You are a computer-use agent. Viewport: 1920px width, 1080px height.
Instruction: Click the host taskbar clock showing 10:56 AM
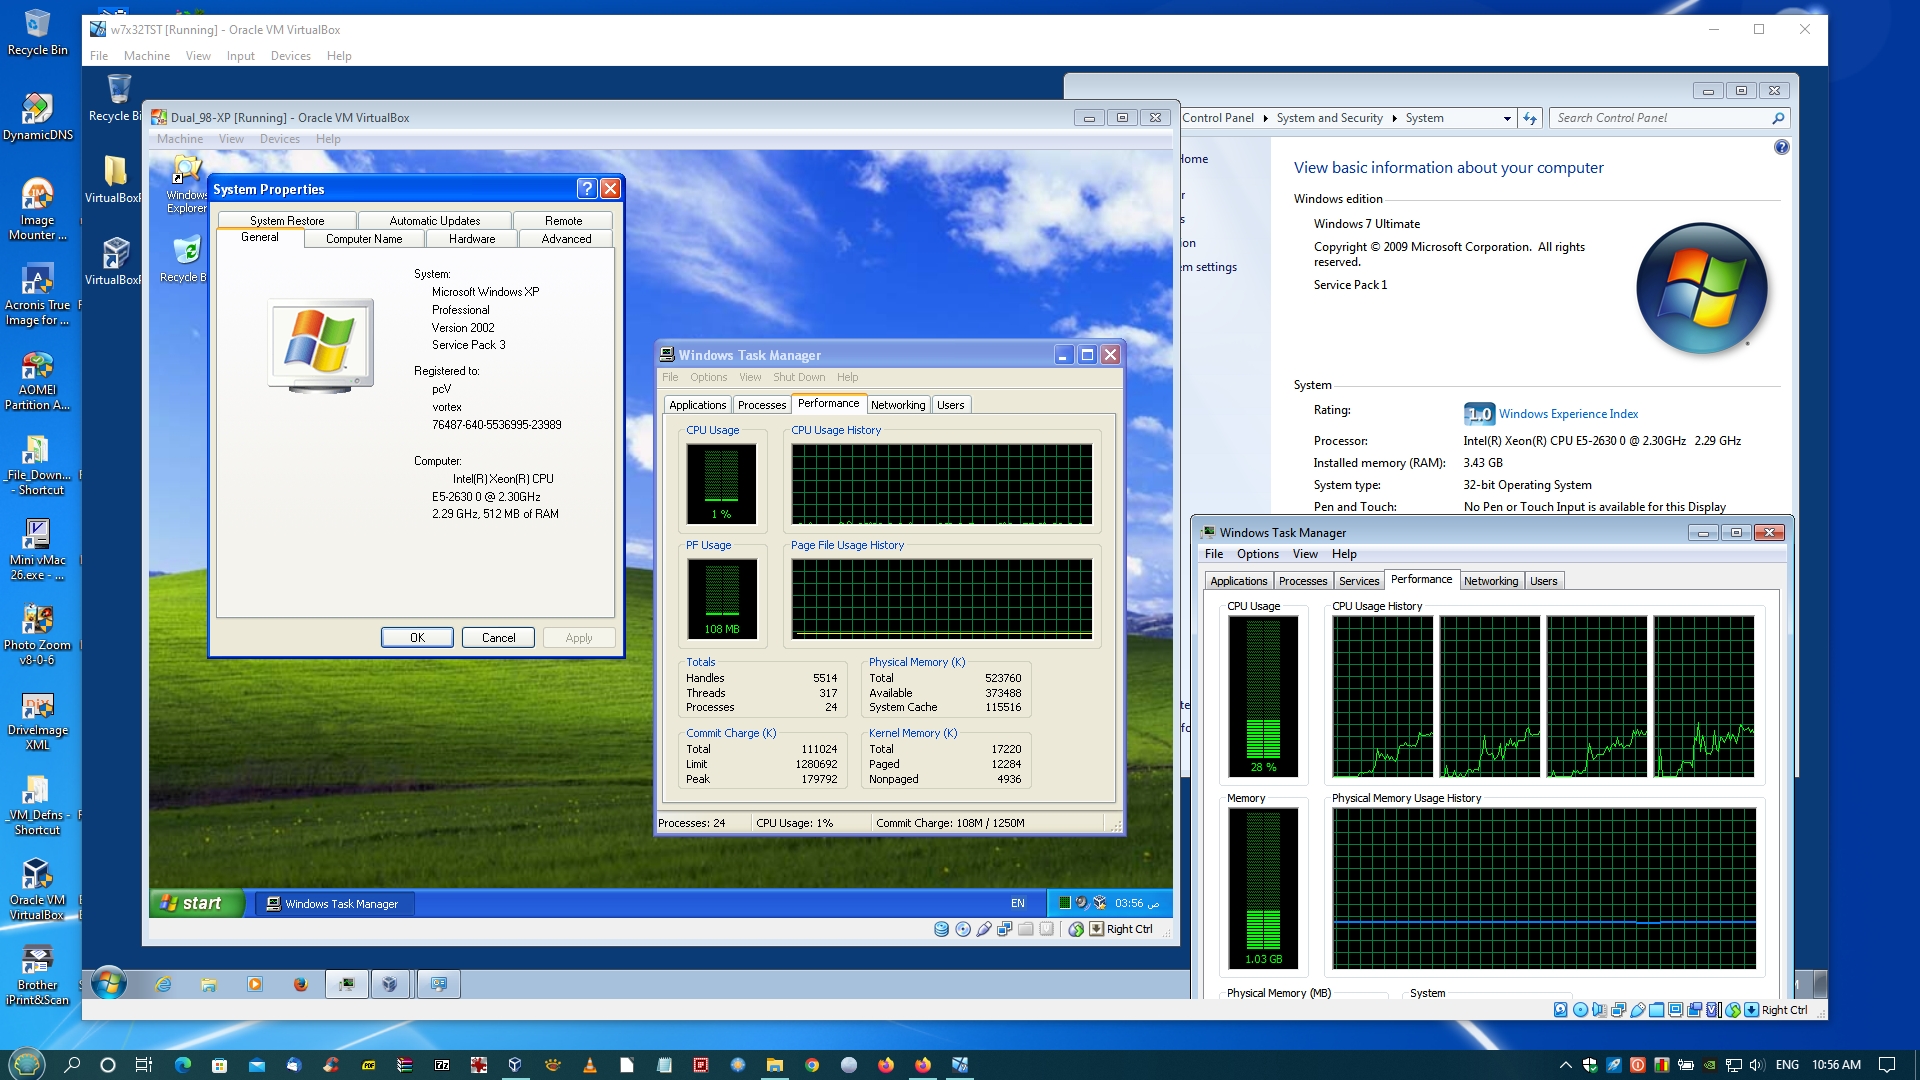click(1836, 1065)
